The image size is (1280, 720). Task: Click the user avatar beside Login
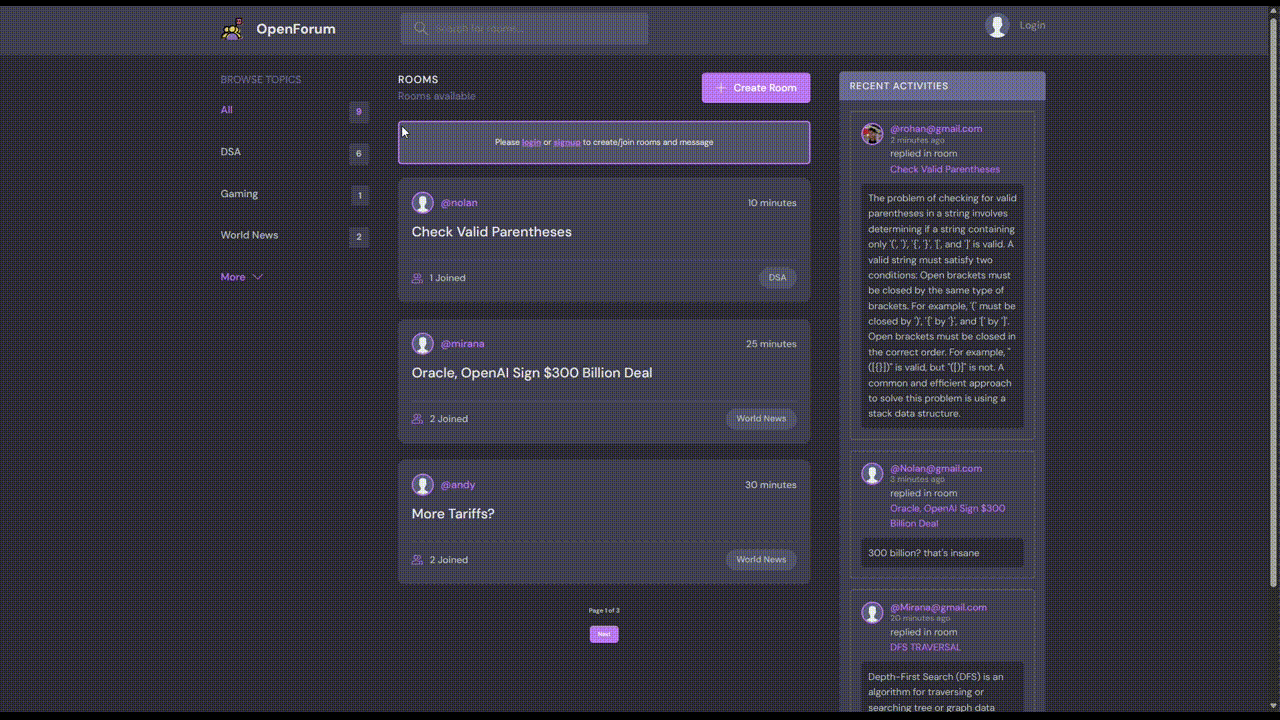click(997, 26)
